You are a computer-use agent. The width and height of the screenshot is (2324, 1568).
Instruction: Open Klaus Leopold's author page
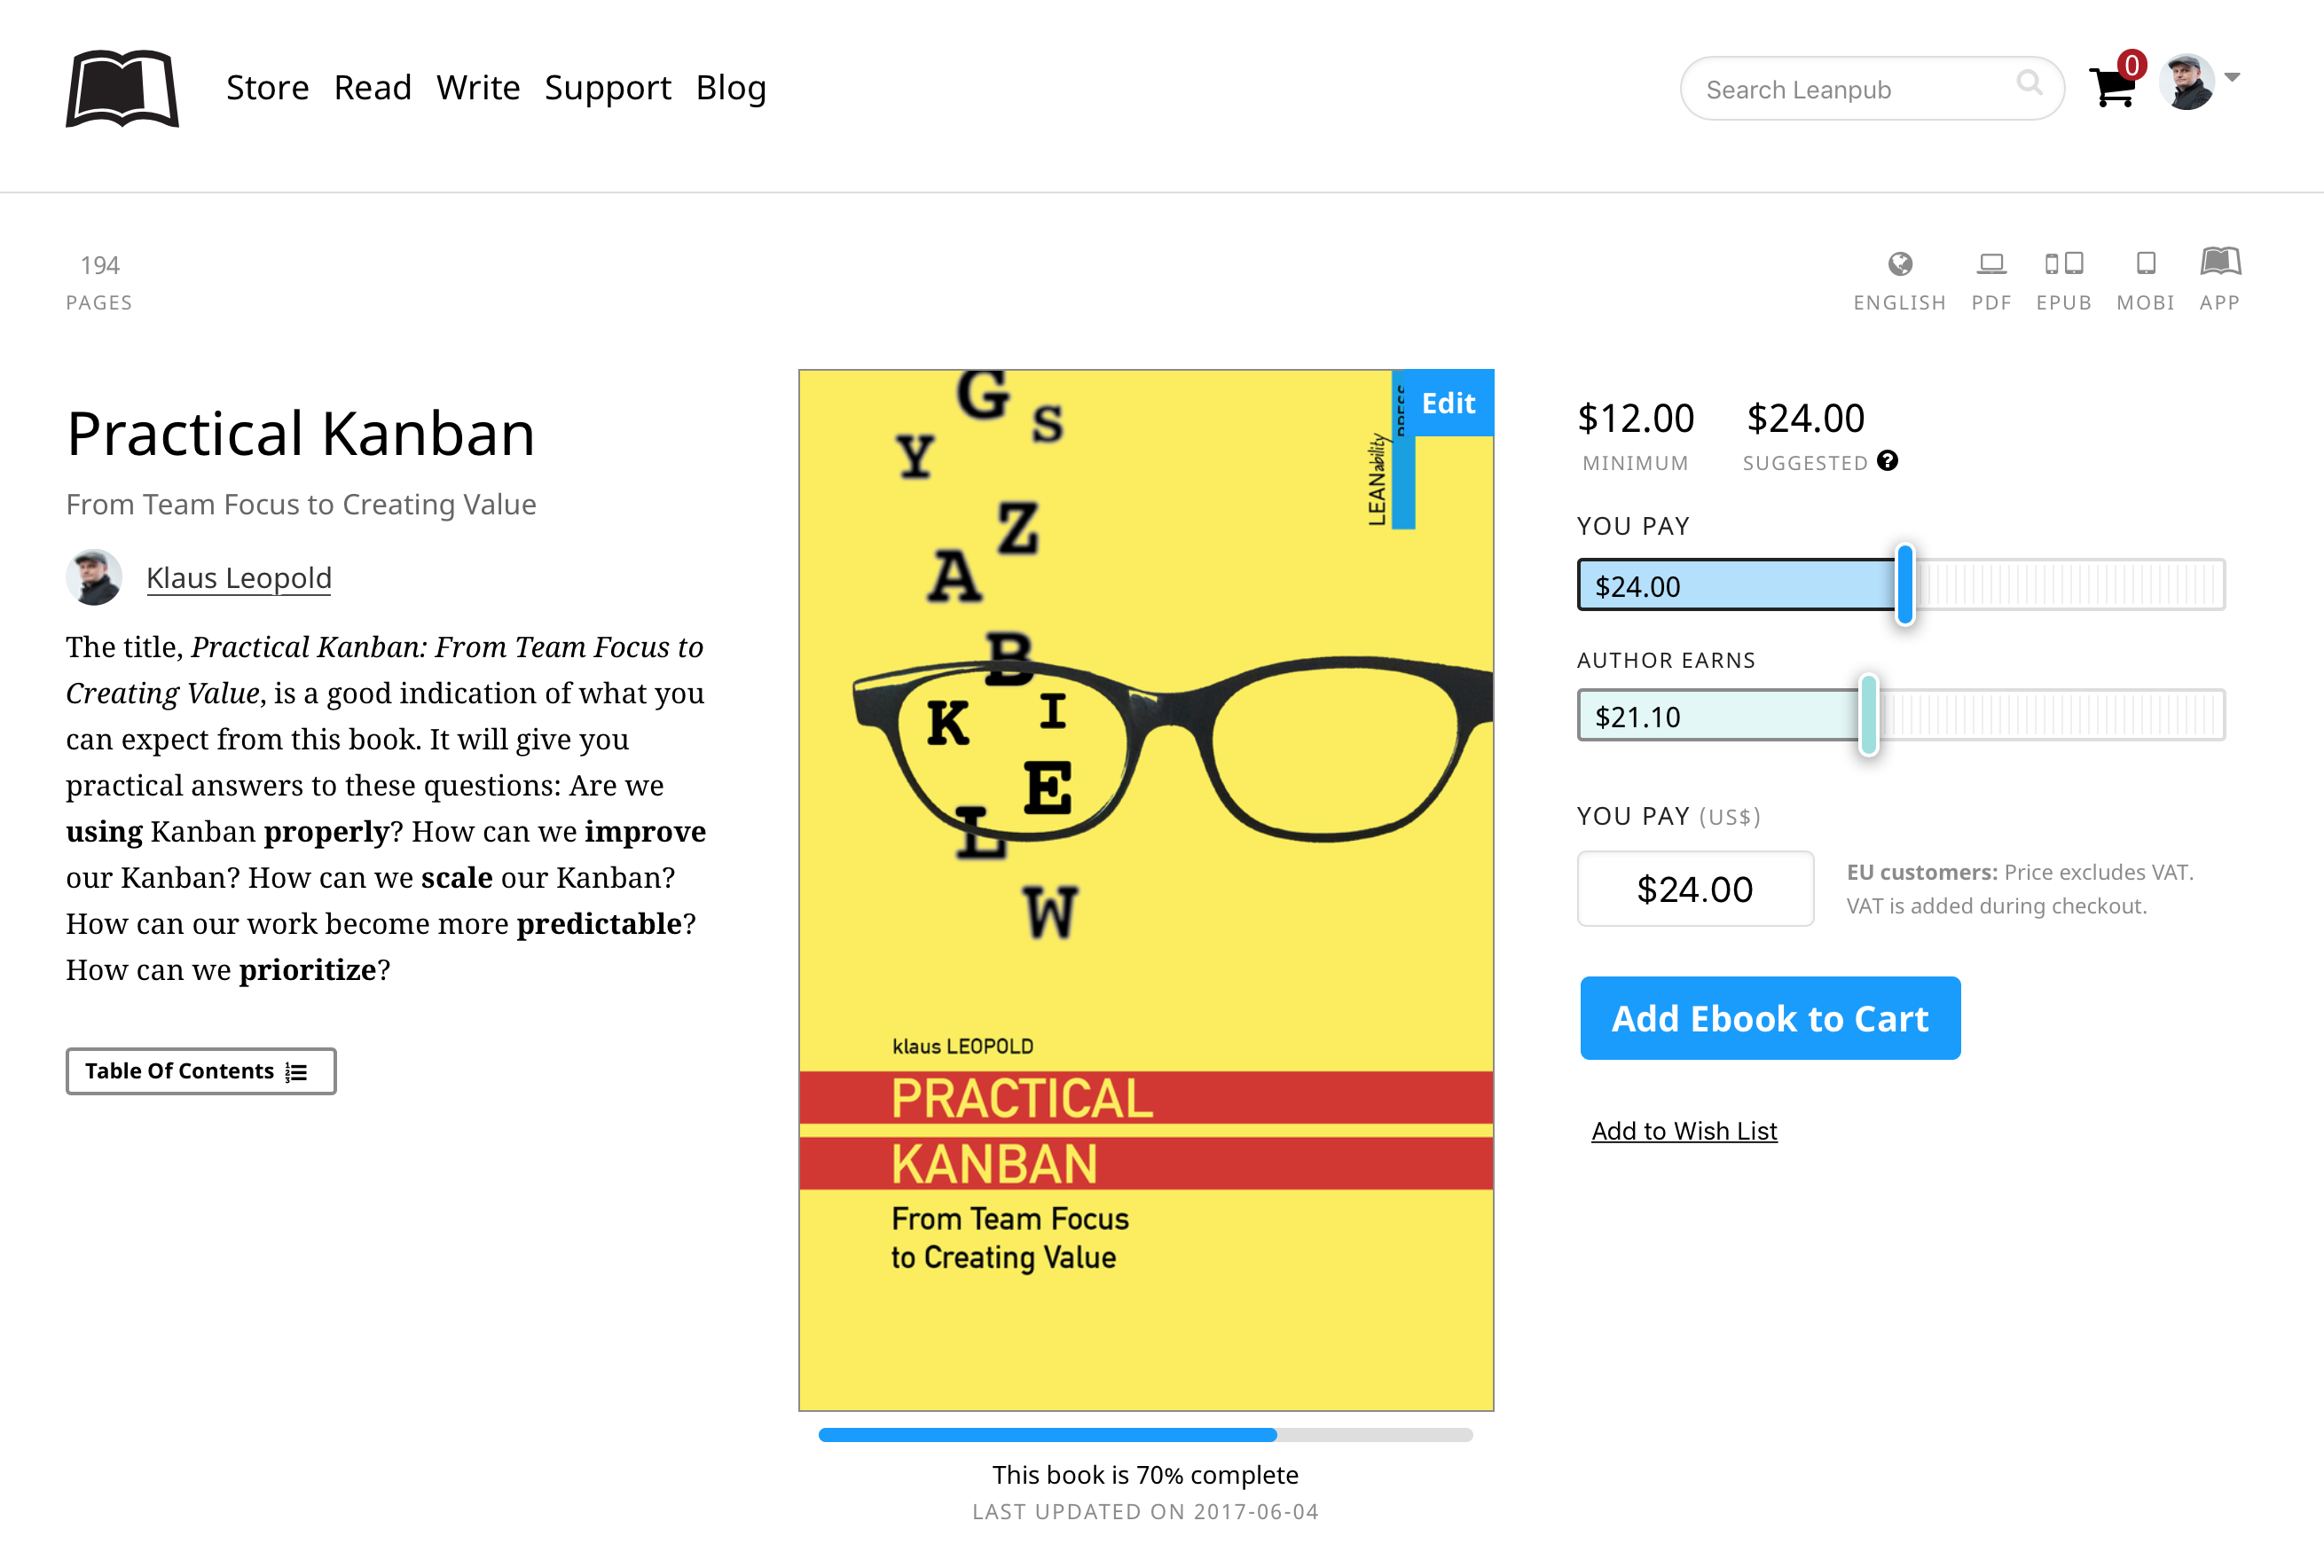pos(238,578)
